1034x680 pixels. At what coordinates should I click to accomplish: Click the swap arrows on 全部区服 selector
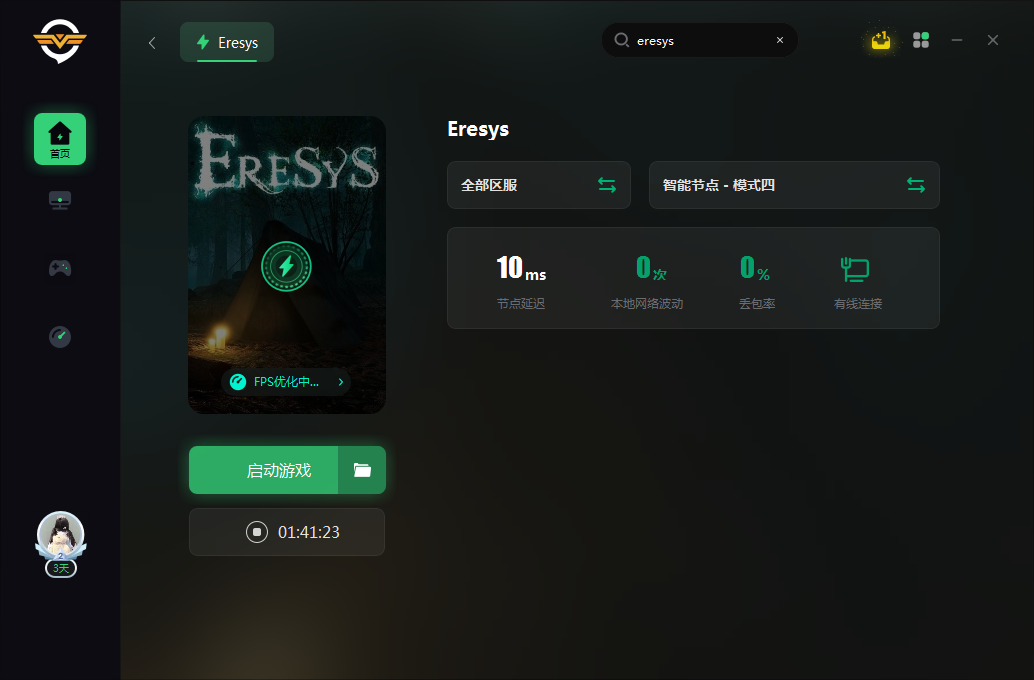607,185
